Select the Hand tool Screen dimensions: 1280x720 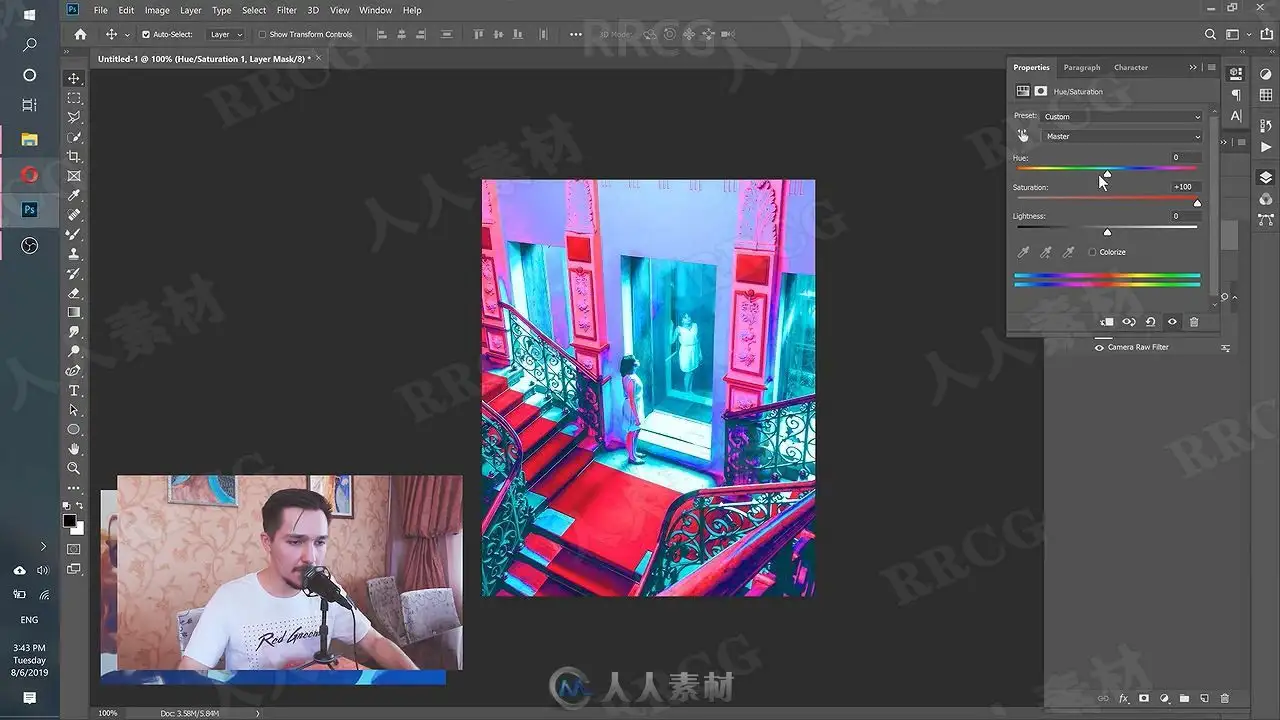point(74,449)
